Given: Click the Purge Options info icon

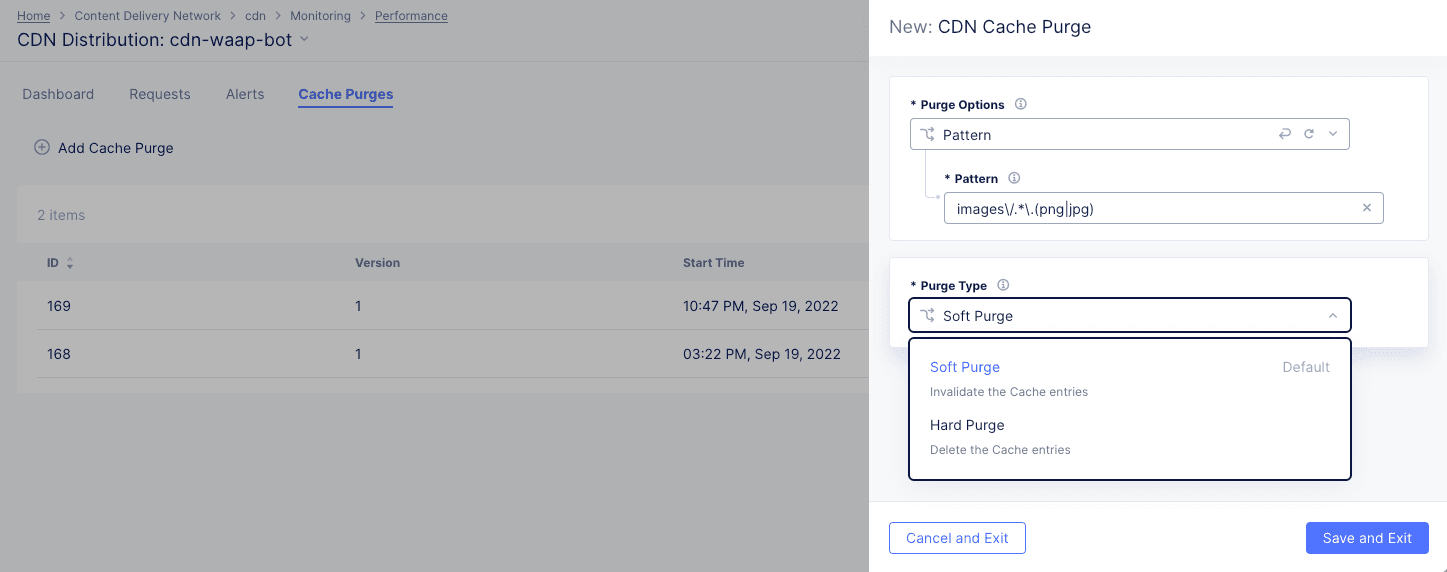Looking at the screenshot, I should point(1021,105).
